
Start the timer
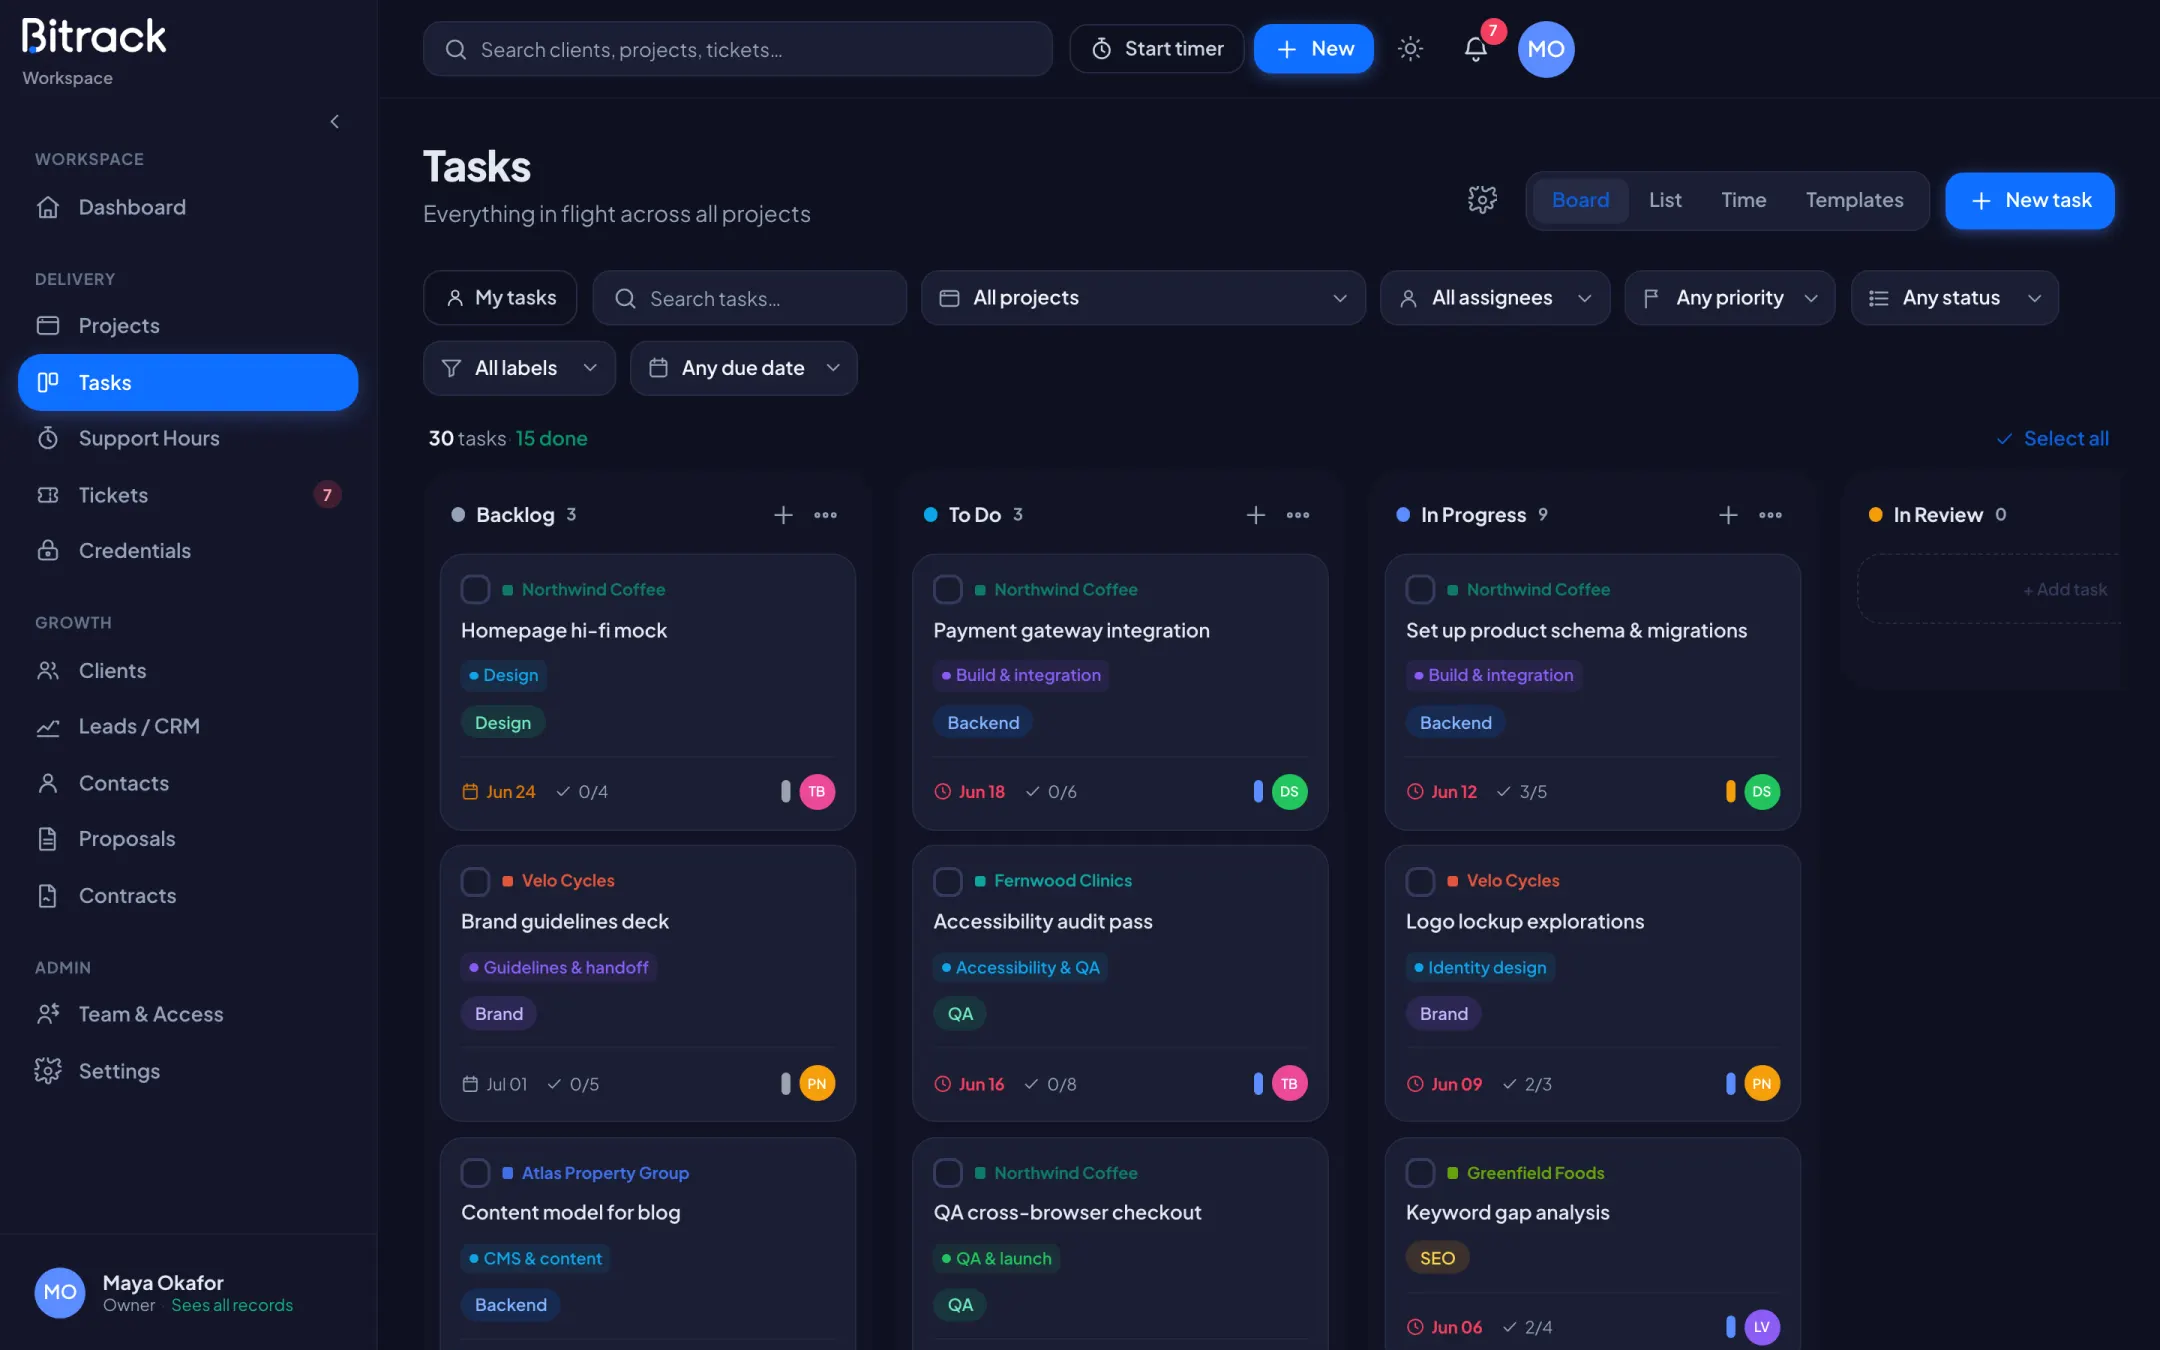tap(1156, 48)
